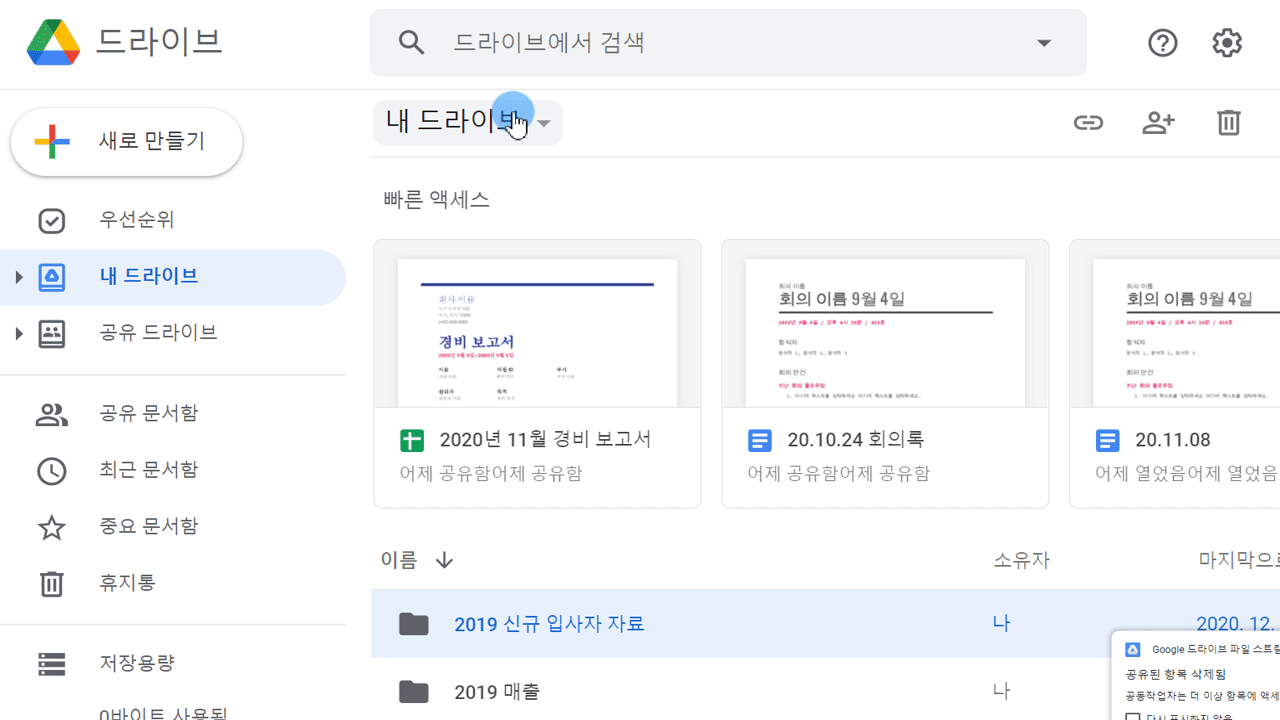
Task: Click the 새로 만들기 button
Action: tap(127, 142)
